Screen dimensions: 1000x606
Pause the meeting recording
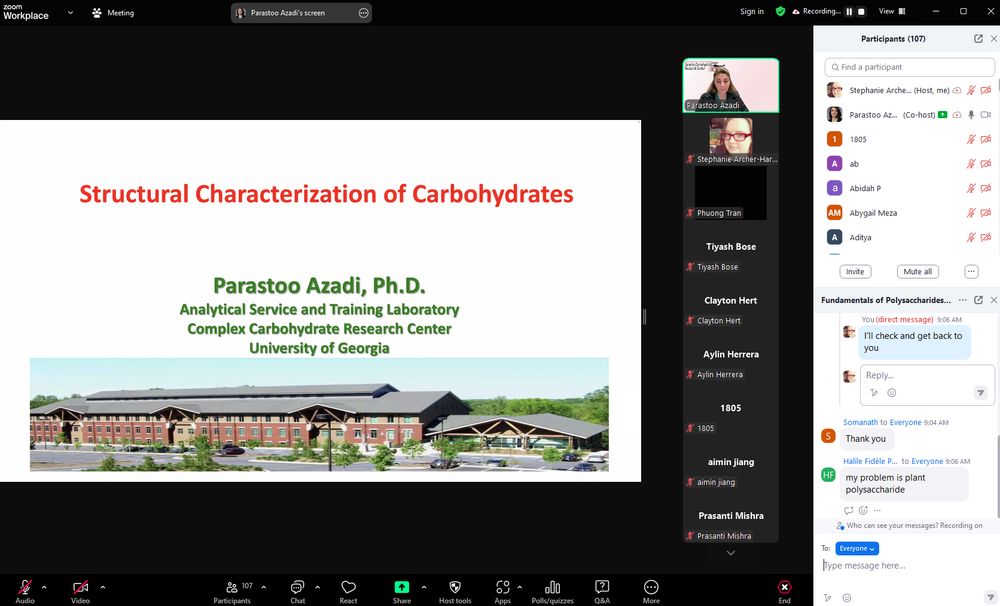(x=849, y=12)
